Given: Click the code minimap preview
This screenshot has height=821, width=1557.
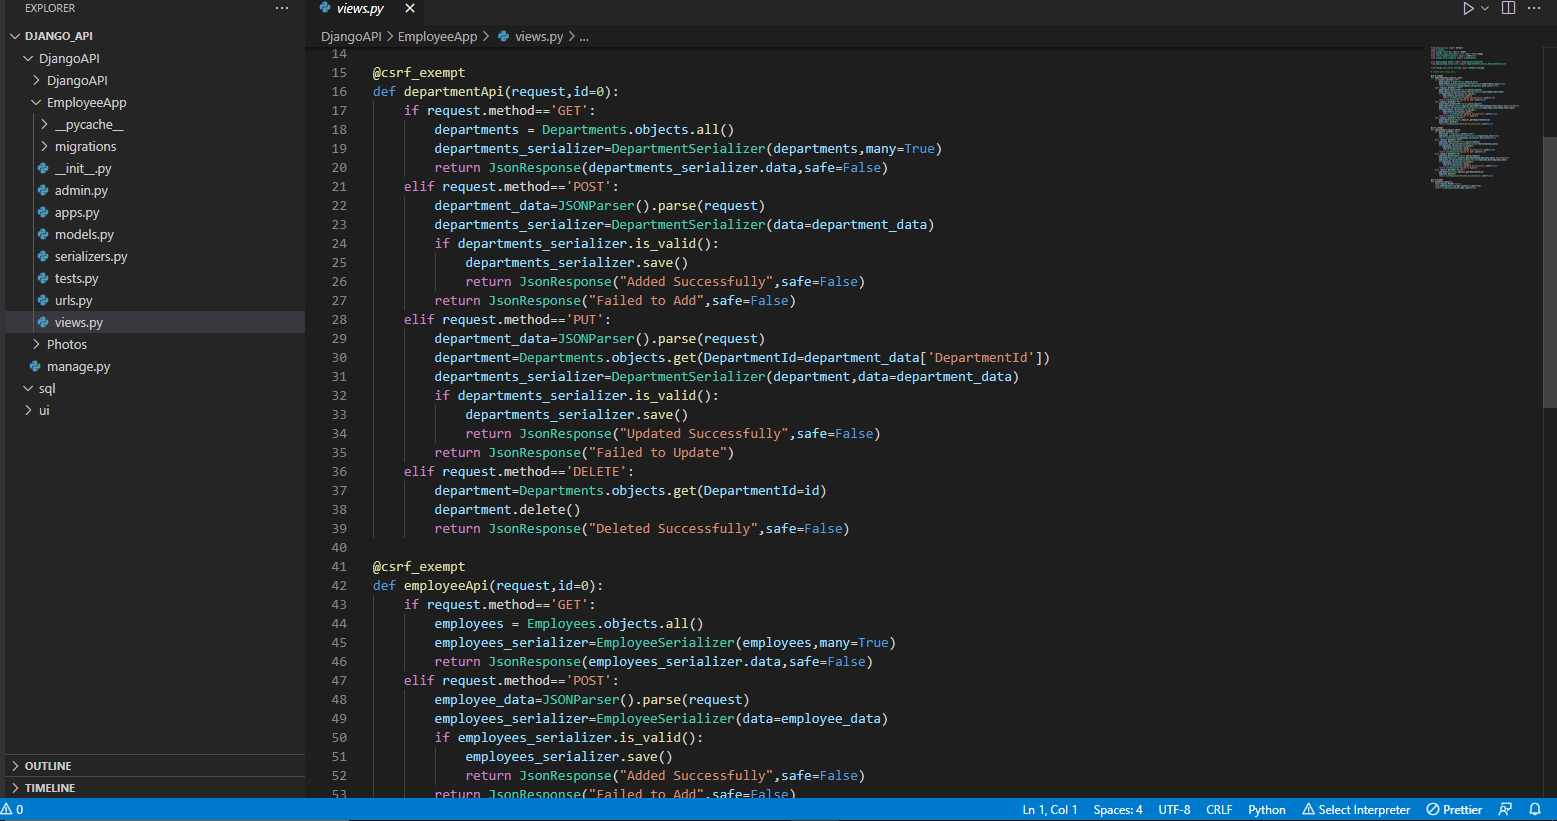Looking at the screenshot, I should [1475, 120].
